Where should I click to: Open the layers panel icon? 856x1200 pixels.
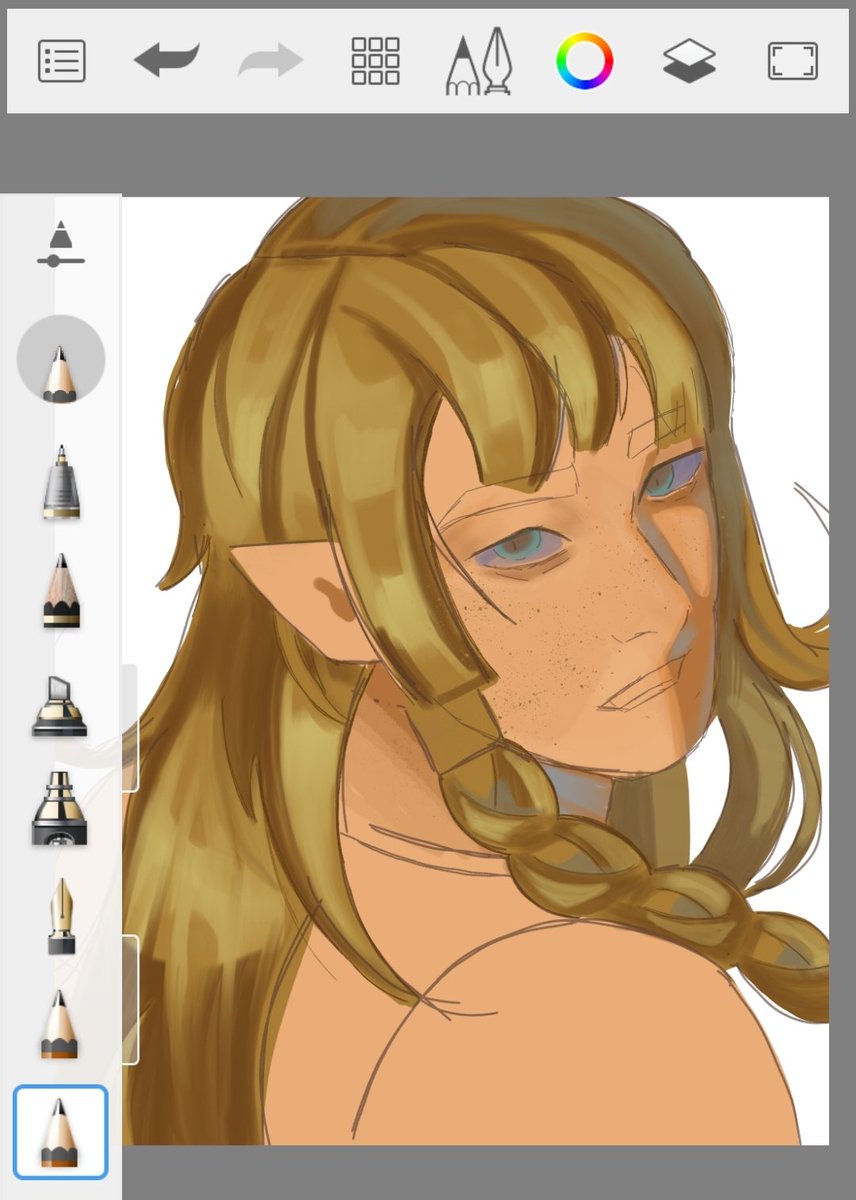point(690,61)
